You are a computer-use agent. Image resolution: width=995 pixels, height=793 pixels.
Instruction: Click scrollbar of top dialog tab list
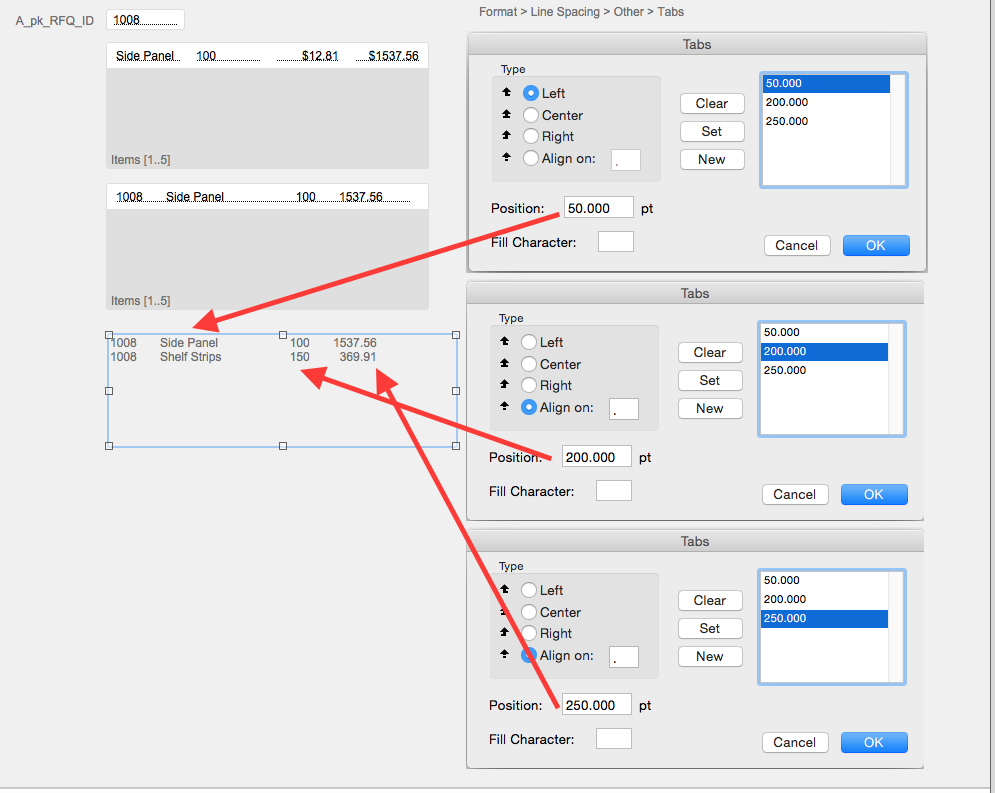(x=898, y=129)
